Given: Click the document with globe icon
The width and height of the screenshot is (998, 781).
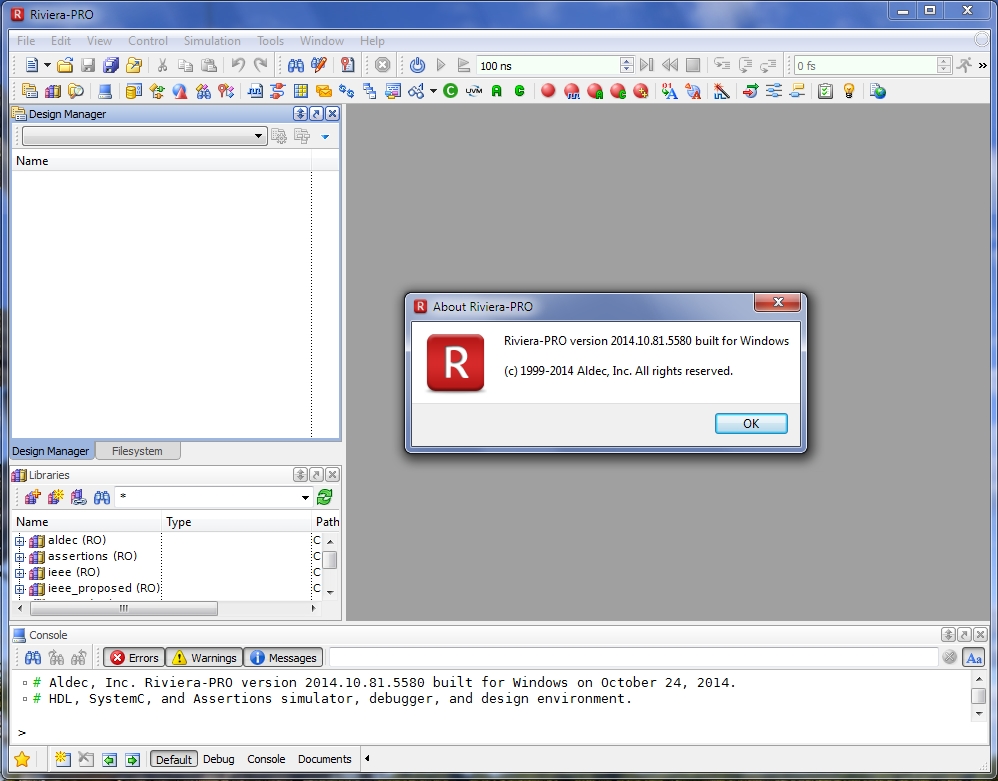Looking at the screenshot, I should tap(878, 91).
